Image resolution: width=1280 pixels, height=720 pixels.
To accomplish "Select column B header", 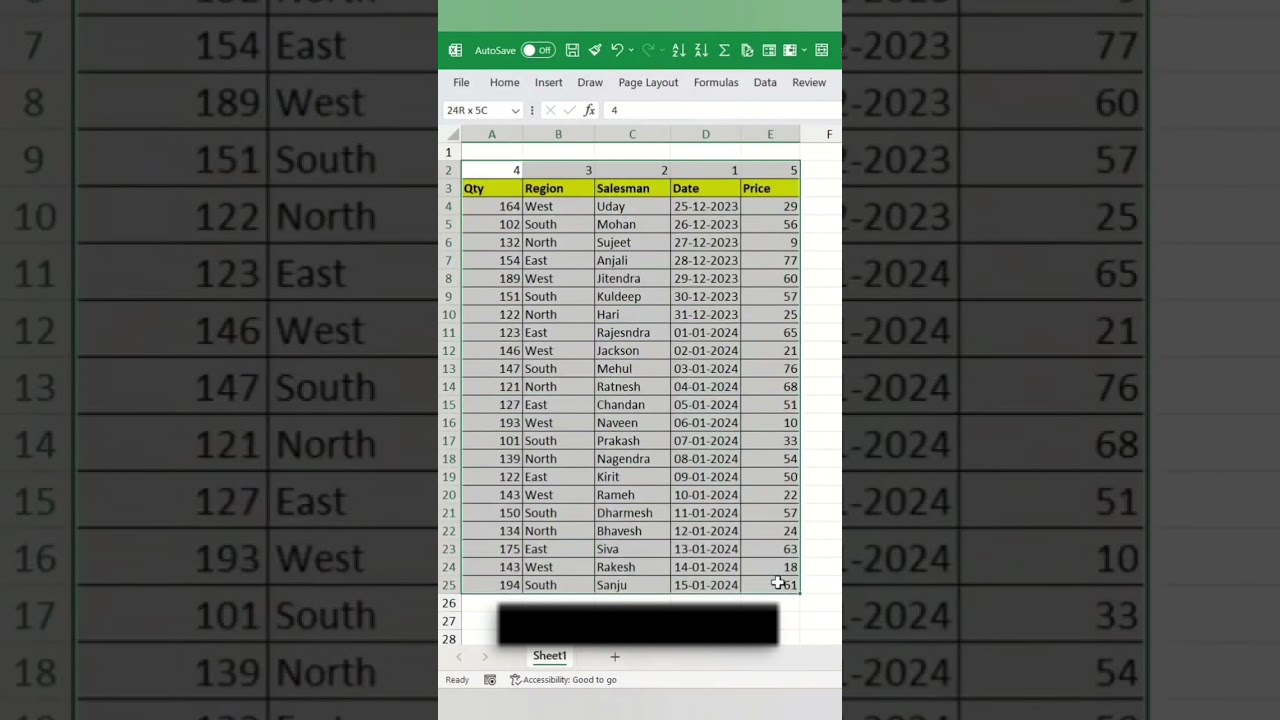I will (558, 134).
